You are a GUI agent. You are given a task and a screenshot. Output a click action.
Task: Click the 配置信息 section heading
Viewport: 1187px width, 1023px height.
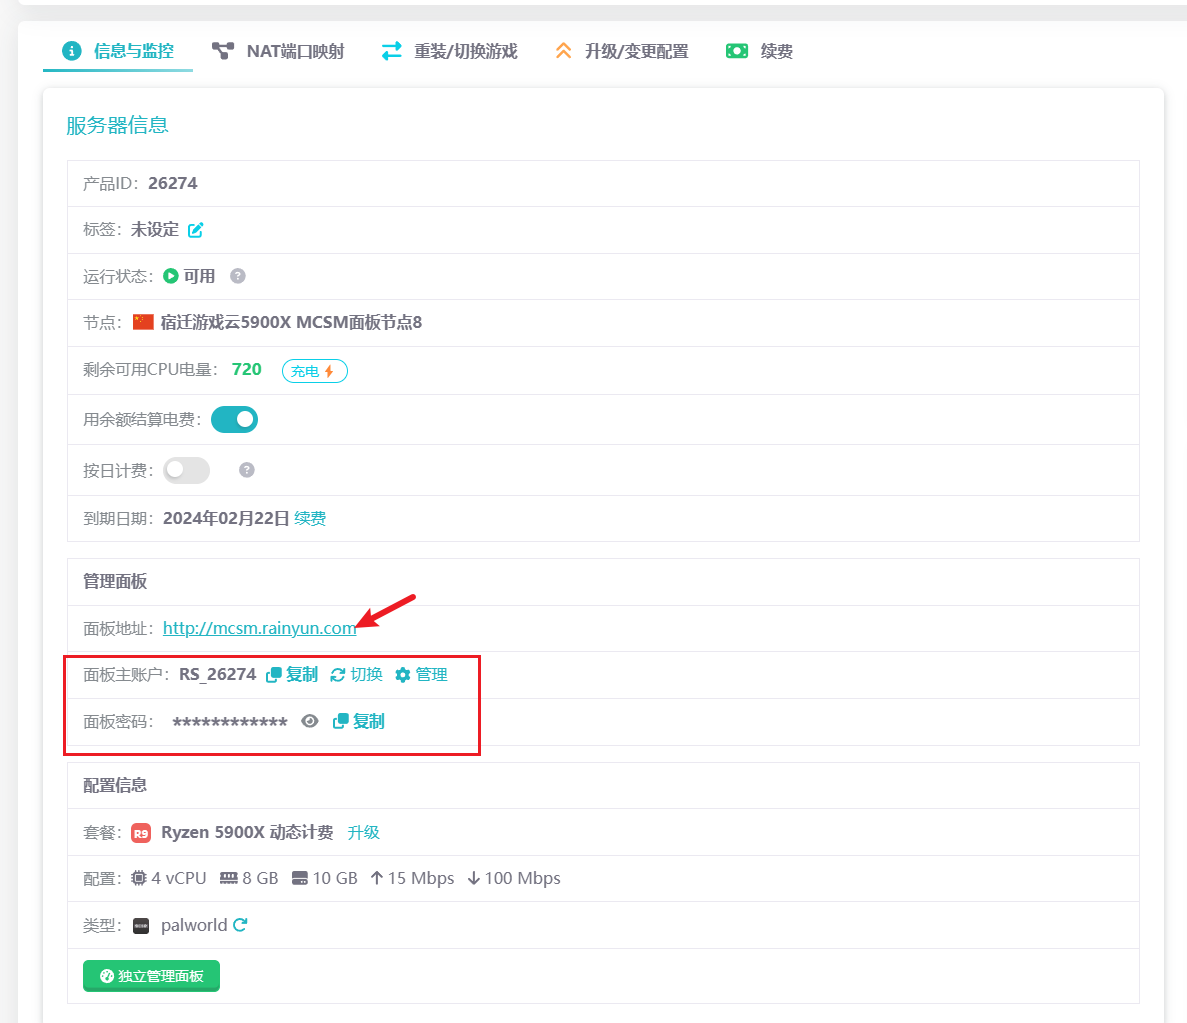115,785
